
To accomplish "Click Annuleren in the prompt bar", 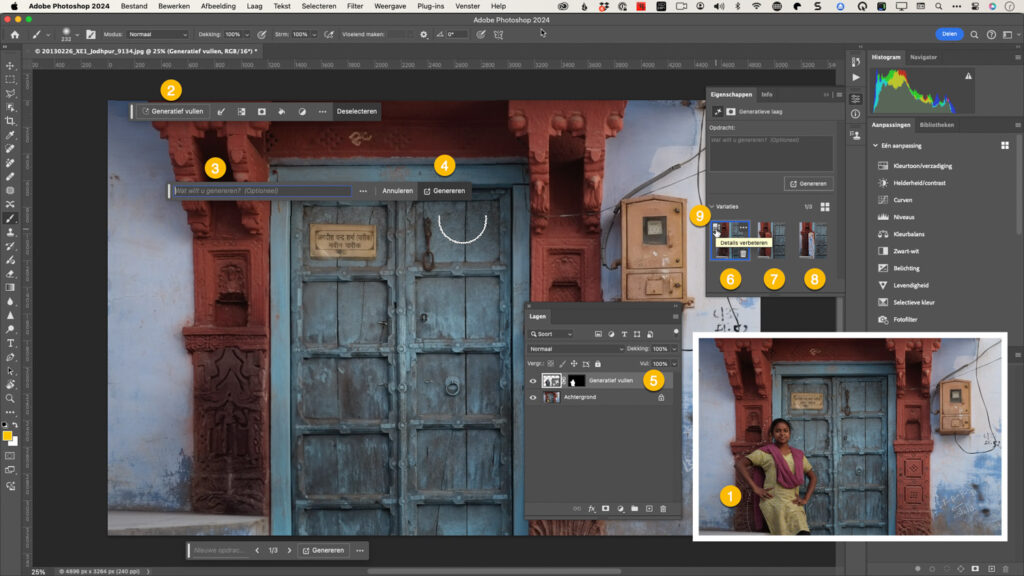I will coord(397,191).
